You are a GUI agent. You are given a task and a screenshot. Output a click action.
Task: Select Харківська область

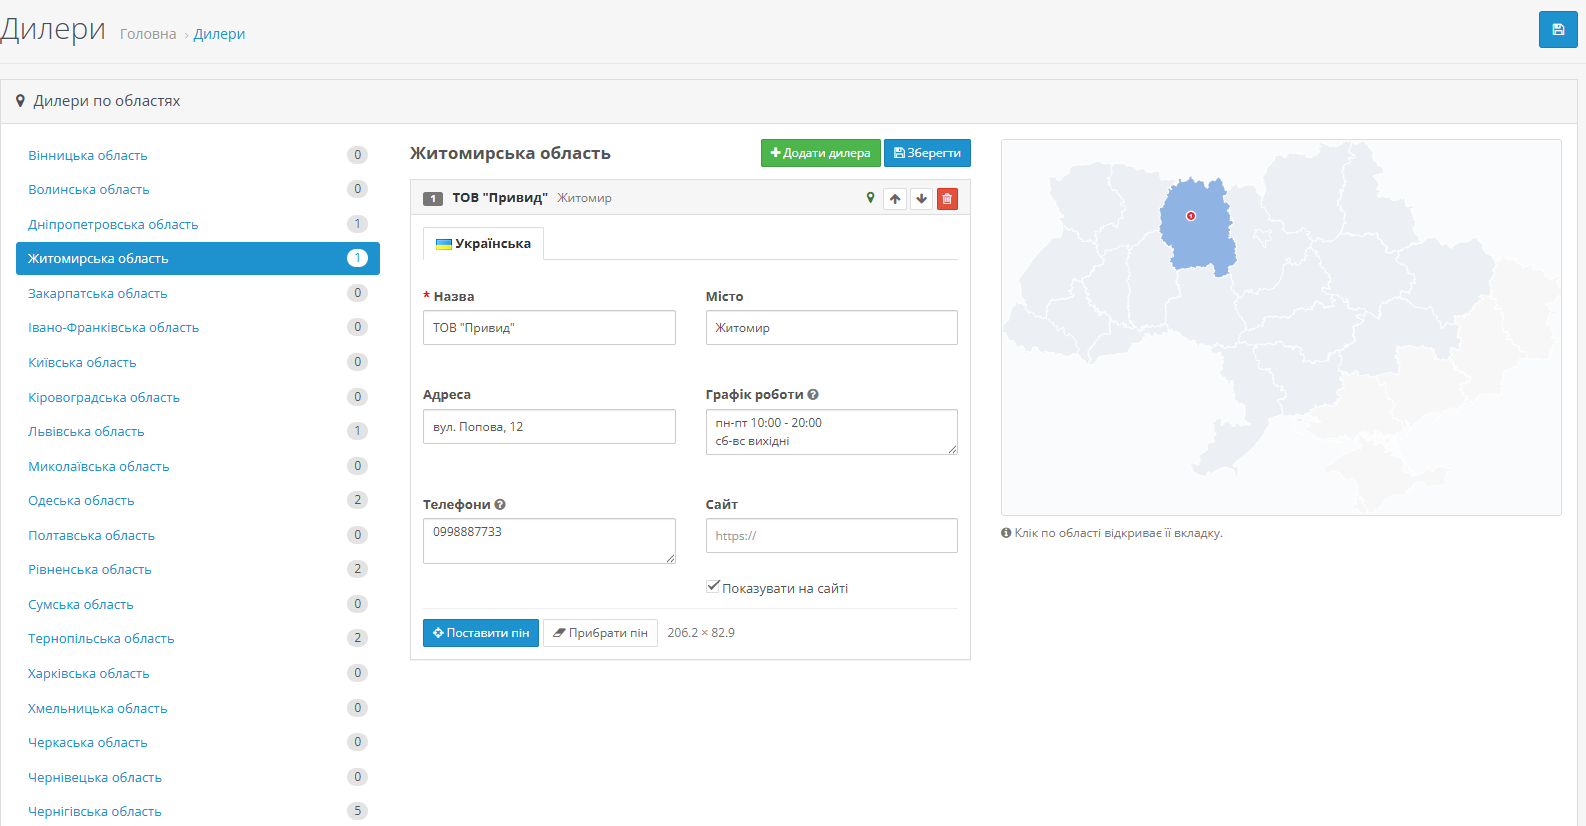point(198,674)
